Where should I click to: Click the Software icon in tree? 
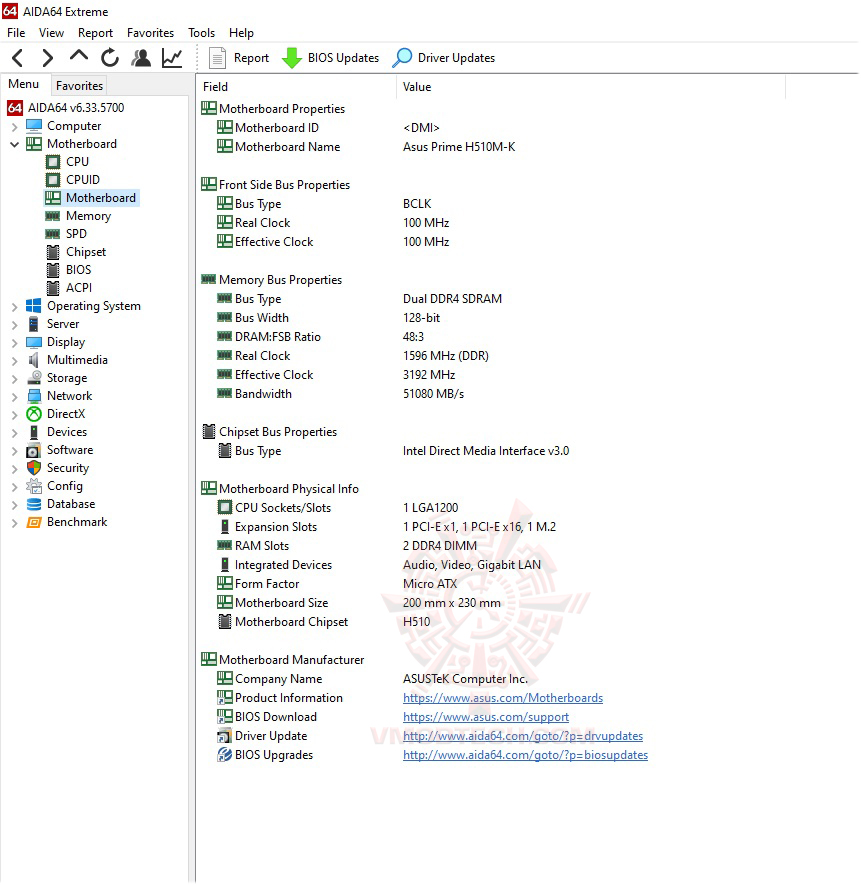tap(34, 450)
